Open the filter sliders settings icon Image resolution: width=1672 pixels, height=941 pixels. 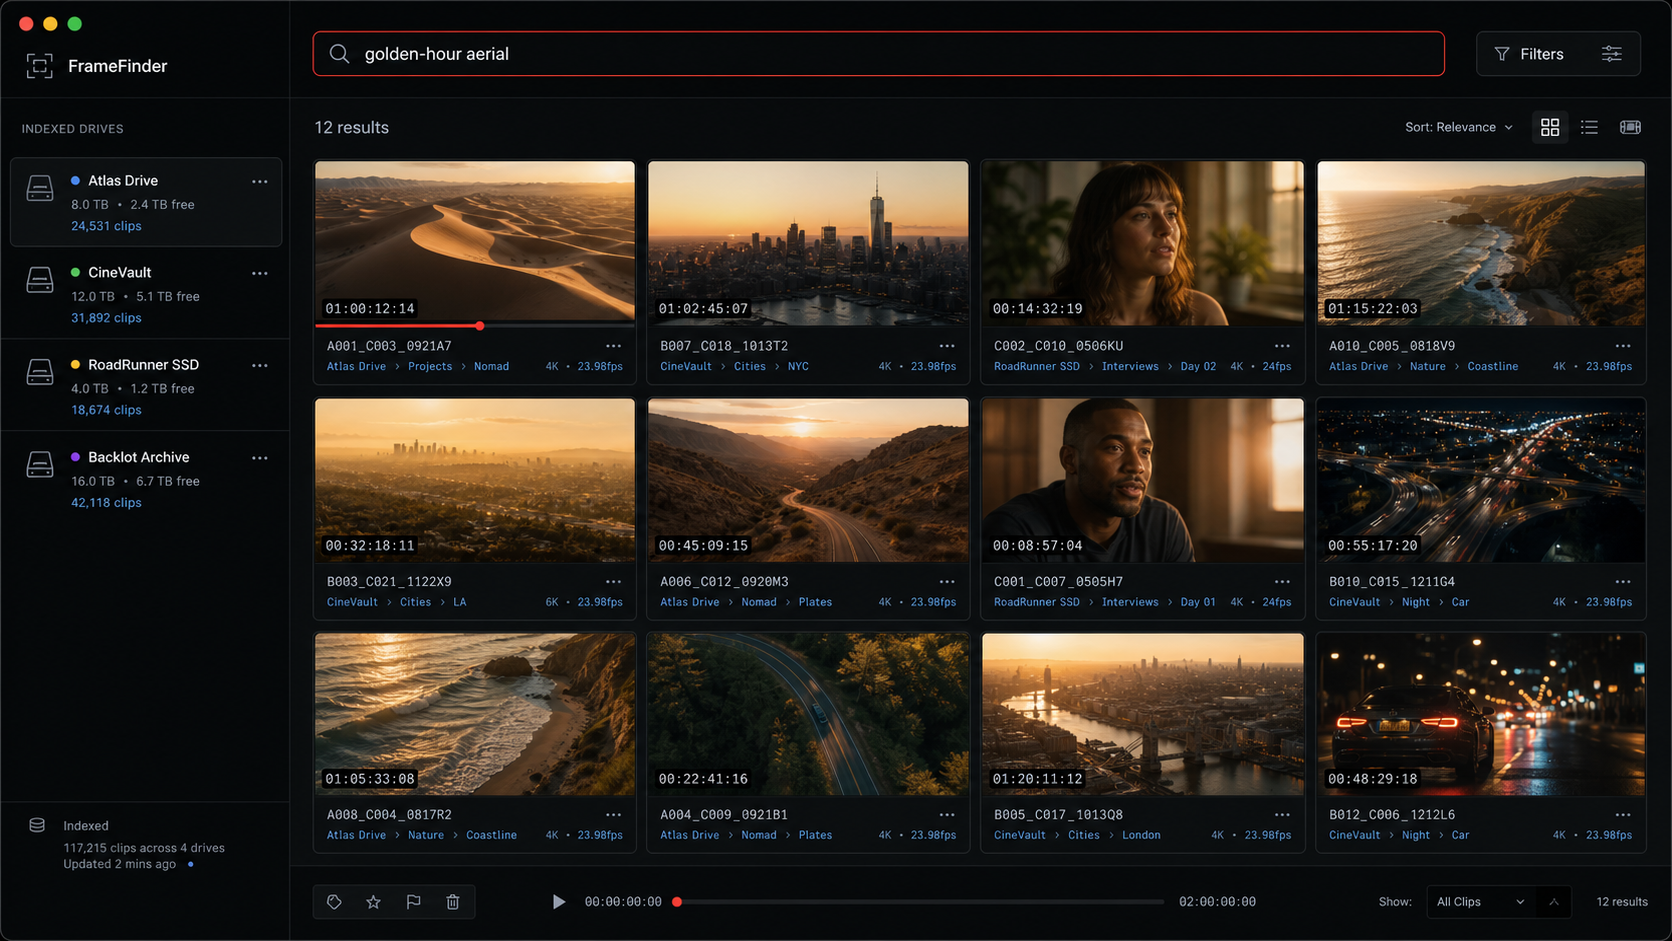1611,54
